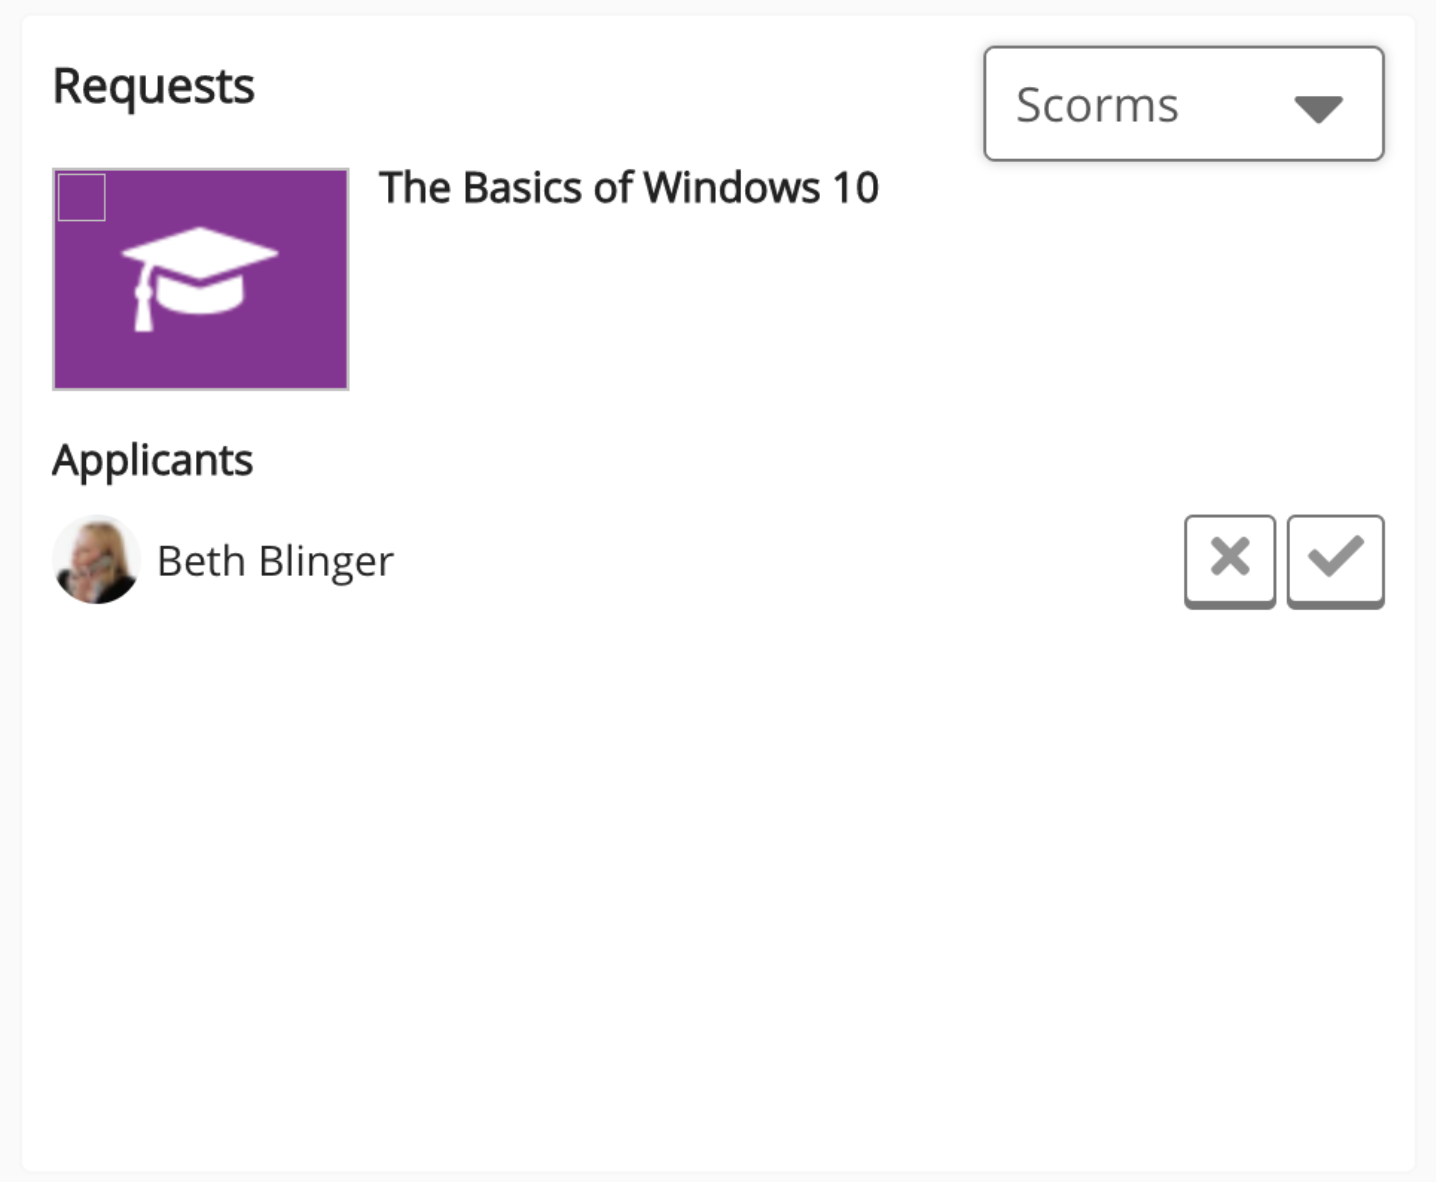Open the Scorms dropdown
The image size is (1436, 1182).
pyautogui.click(x=1183, y=104)
